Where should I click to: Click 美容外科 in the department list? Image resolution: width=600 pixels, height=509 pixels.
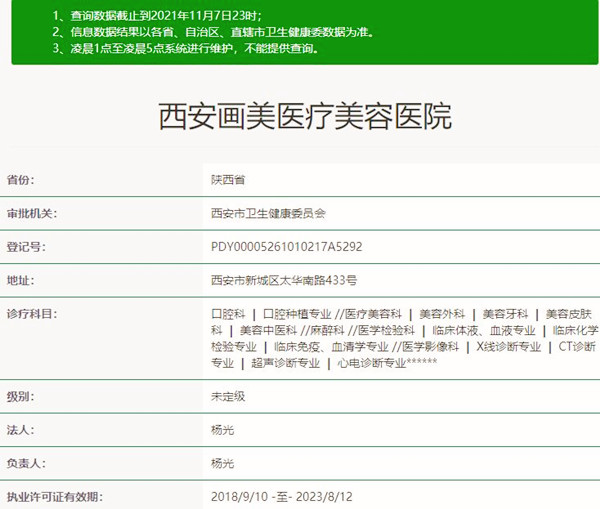pyautogui.click(x=442, y=314)
